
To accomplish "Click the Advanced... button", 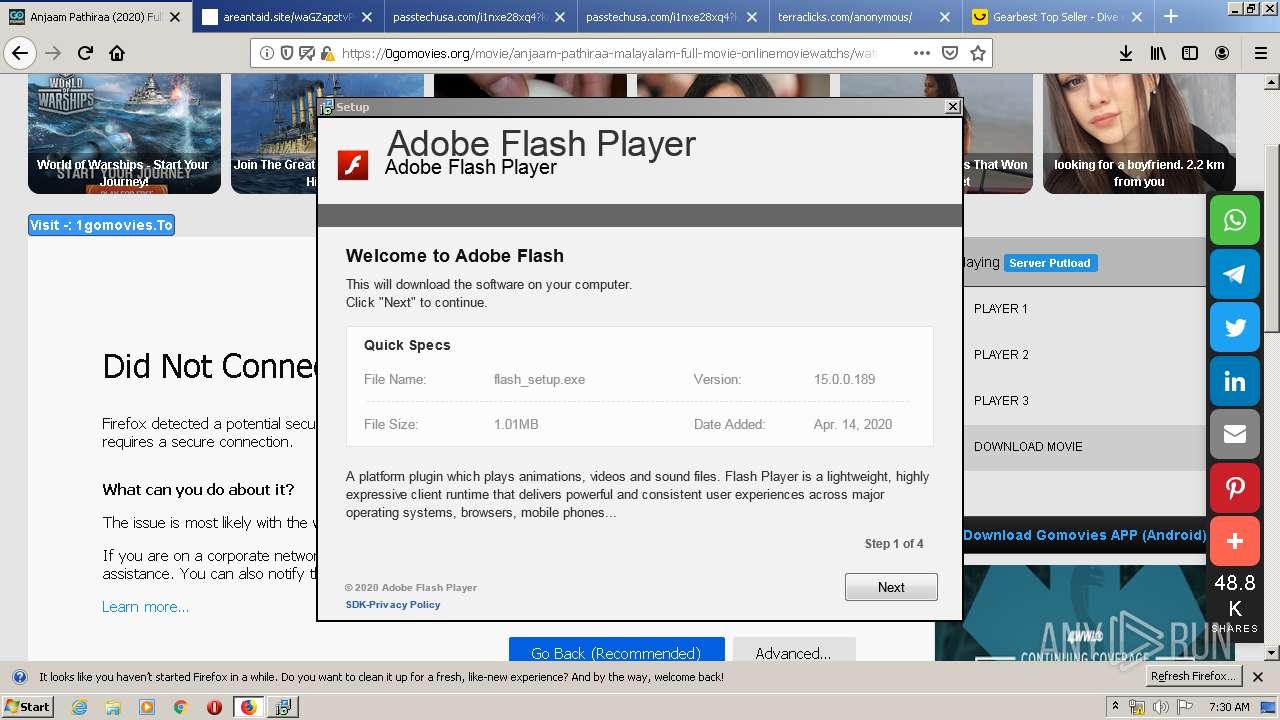I will [x=793, y=651].
